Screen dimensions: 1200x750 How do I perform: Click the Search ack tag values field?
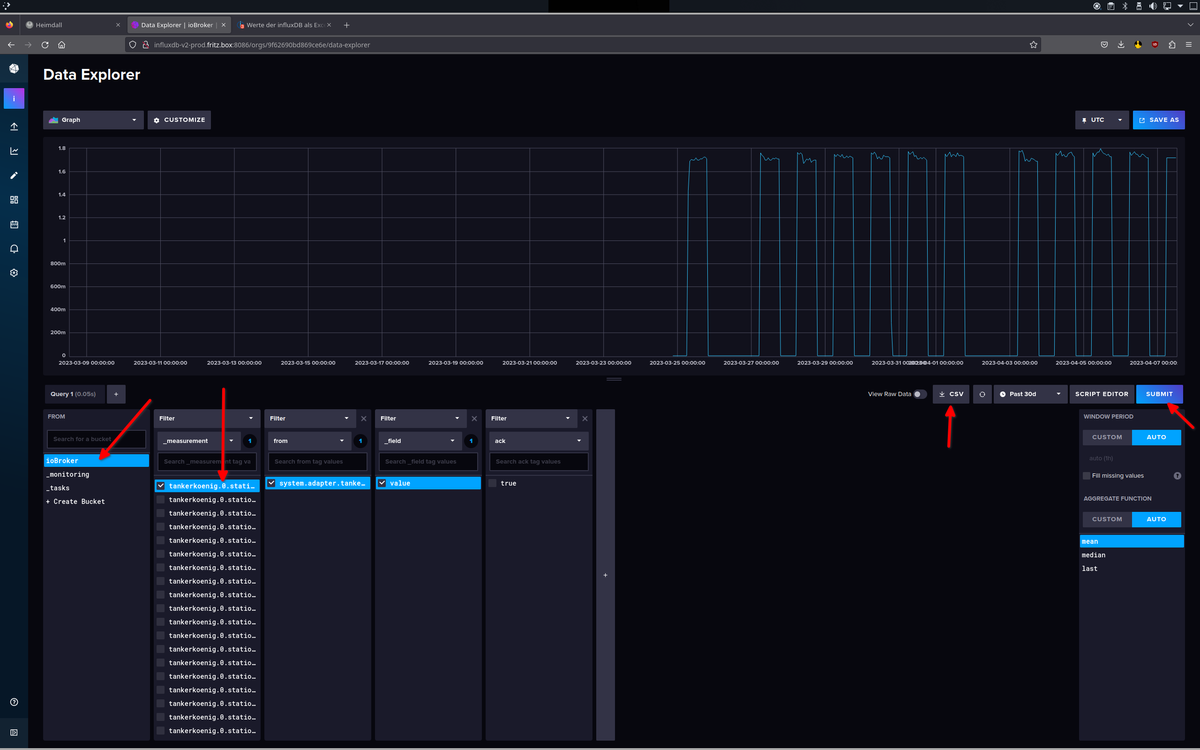coord(538,462)
